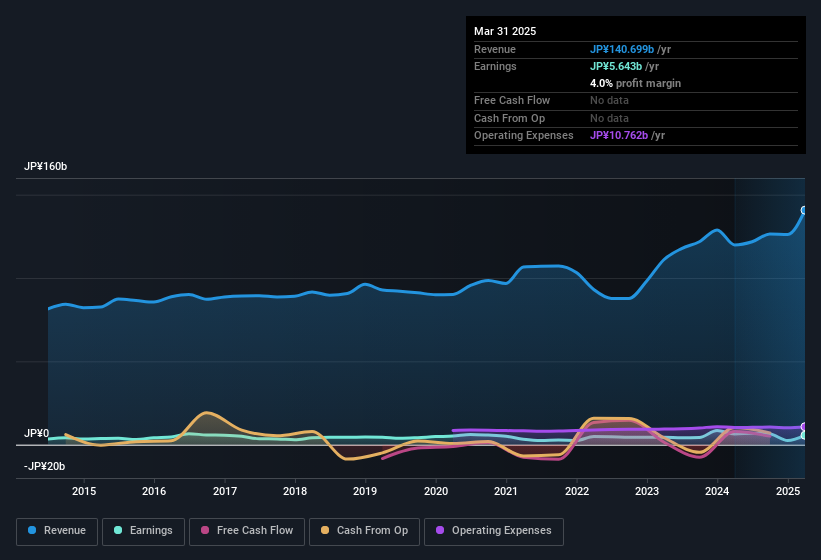
Task: Click the Free Cash Flow tooltip row label
Action: tap(512, 100)
